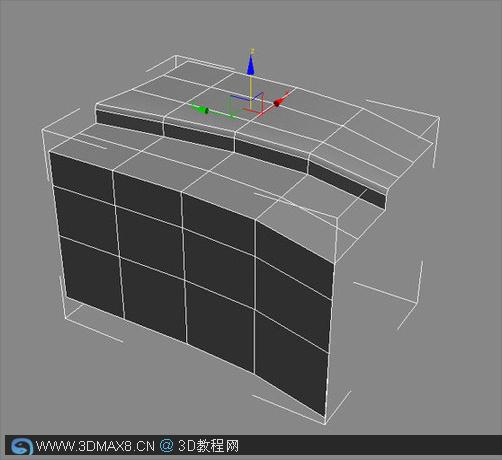Grab the red X-axis arrowhead of the gizmo
502x460 pixels.
[x=279, y=101]
